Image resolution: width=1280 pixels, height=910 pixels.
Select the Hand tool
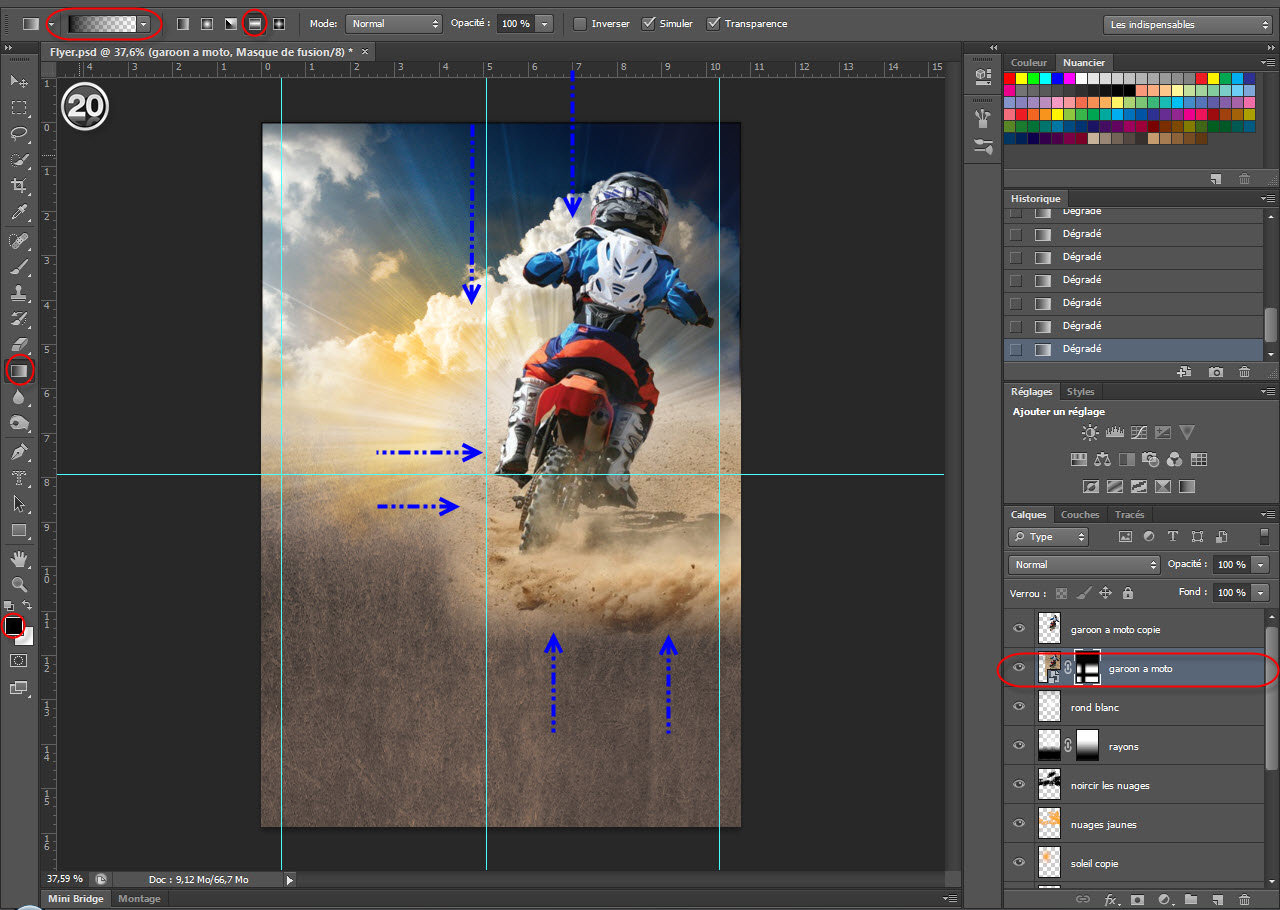tap(19, 558)
